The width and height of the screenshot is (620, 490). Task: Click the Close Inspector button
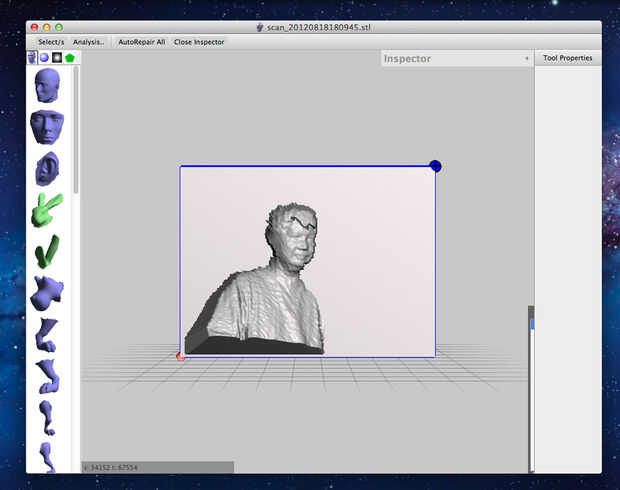[199, 42]
